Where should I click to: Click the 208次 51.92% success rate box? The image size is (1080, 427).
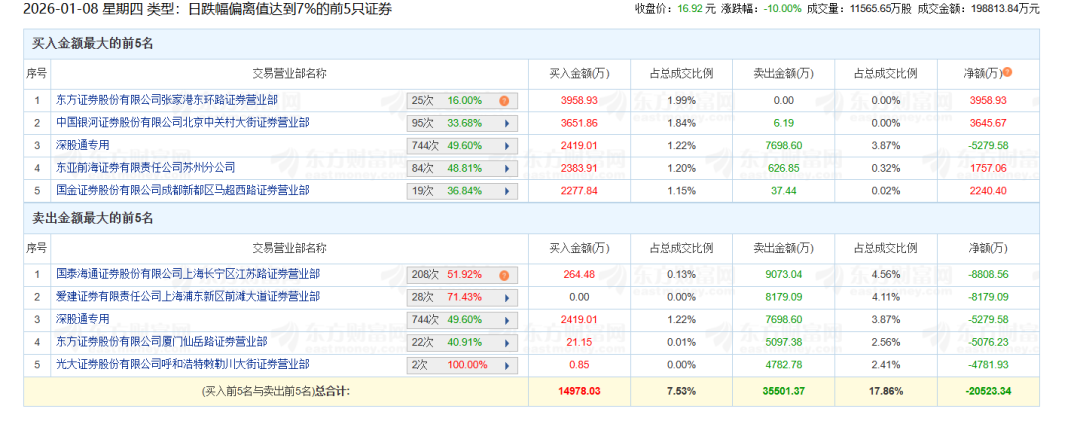pyautogui.click(x=461, y=275)
